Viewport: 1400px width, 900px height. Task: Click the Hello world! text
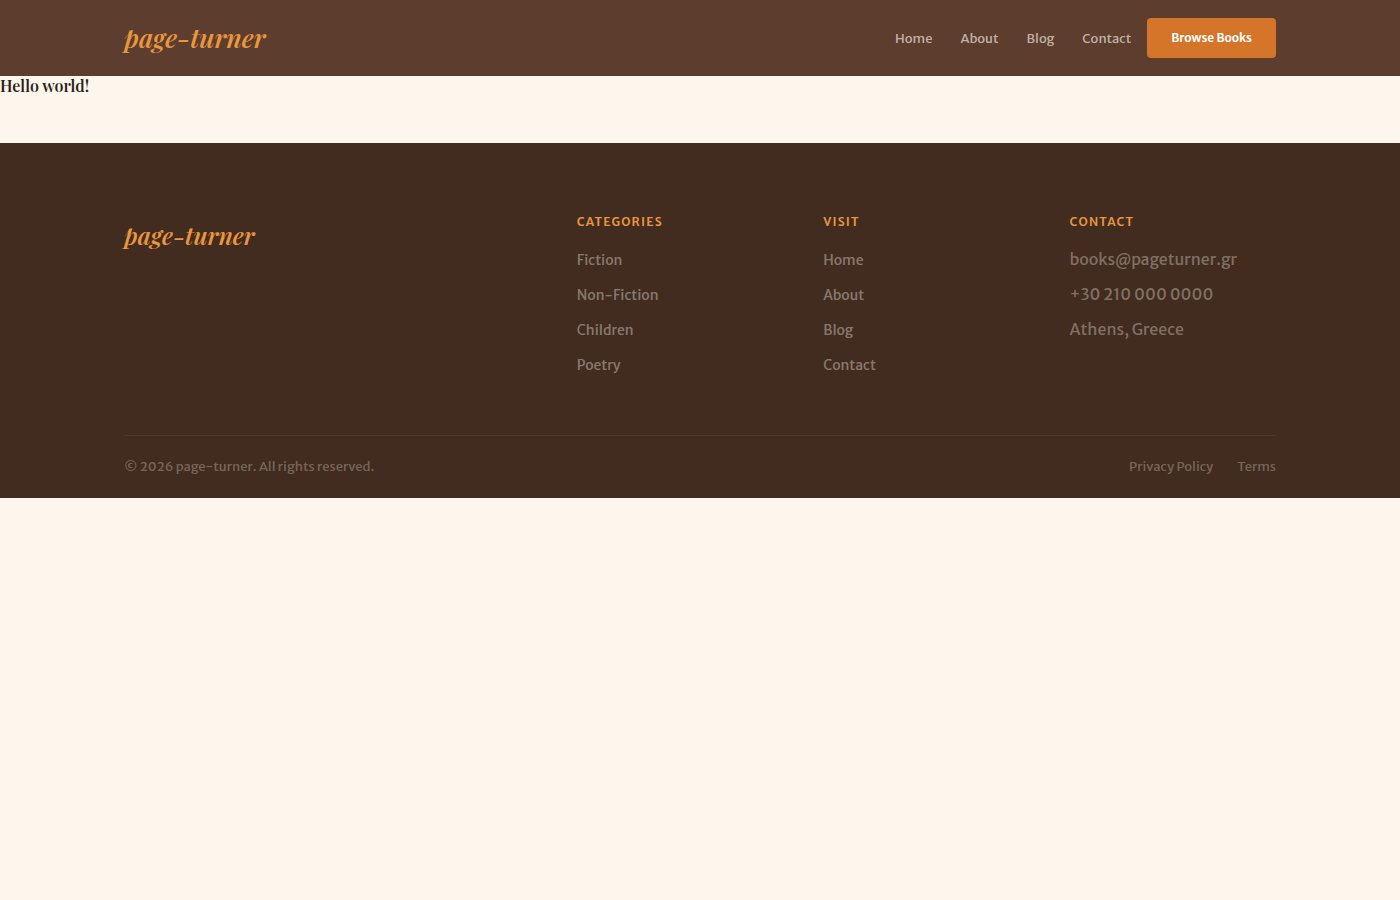[x=45, y=86]
